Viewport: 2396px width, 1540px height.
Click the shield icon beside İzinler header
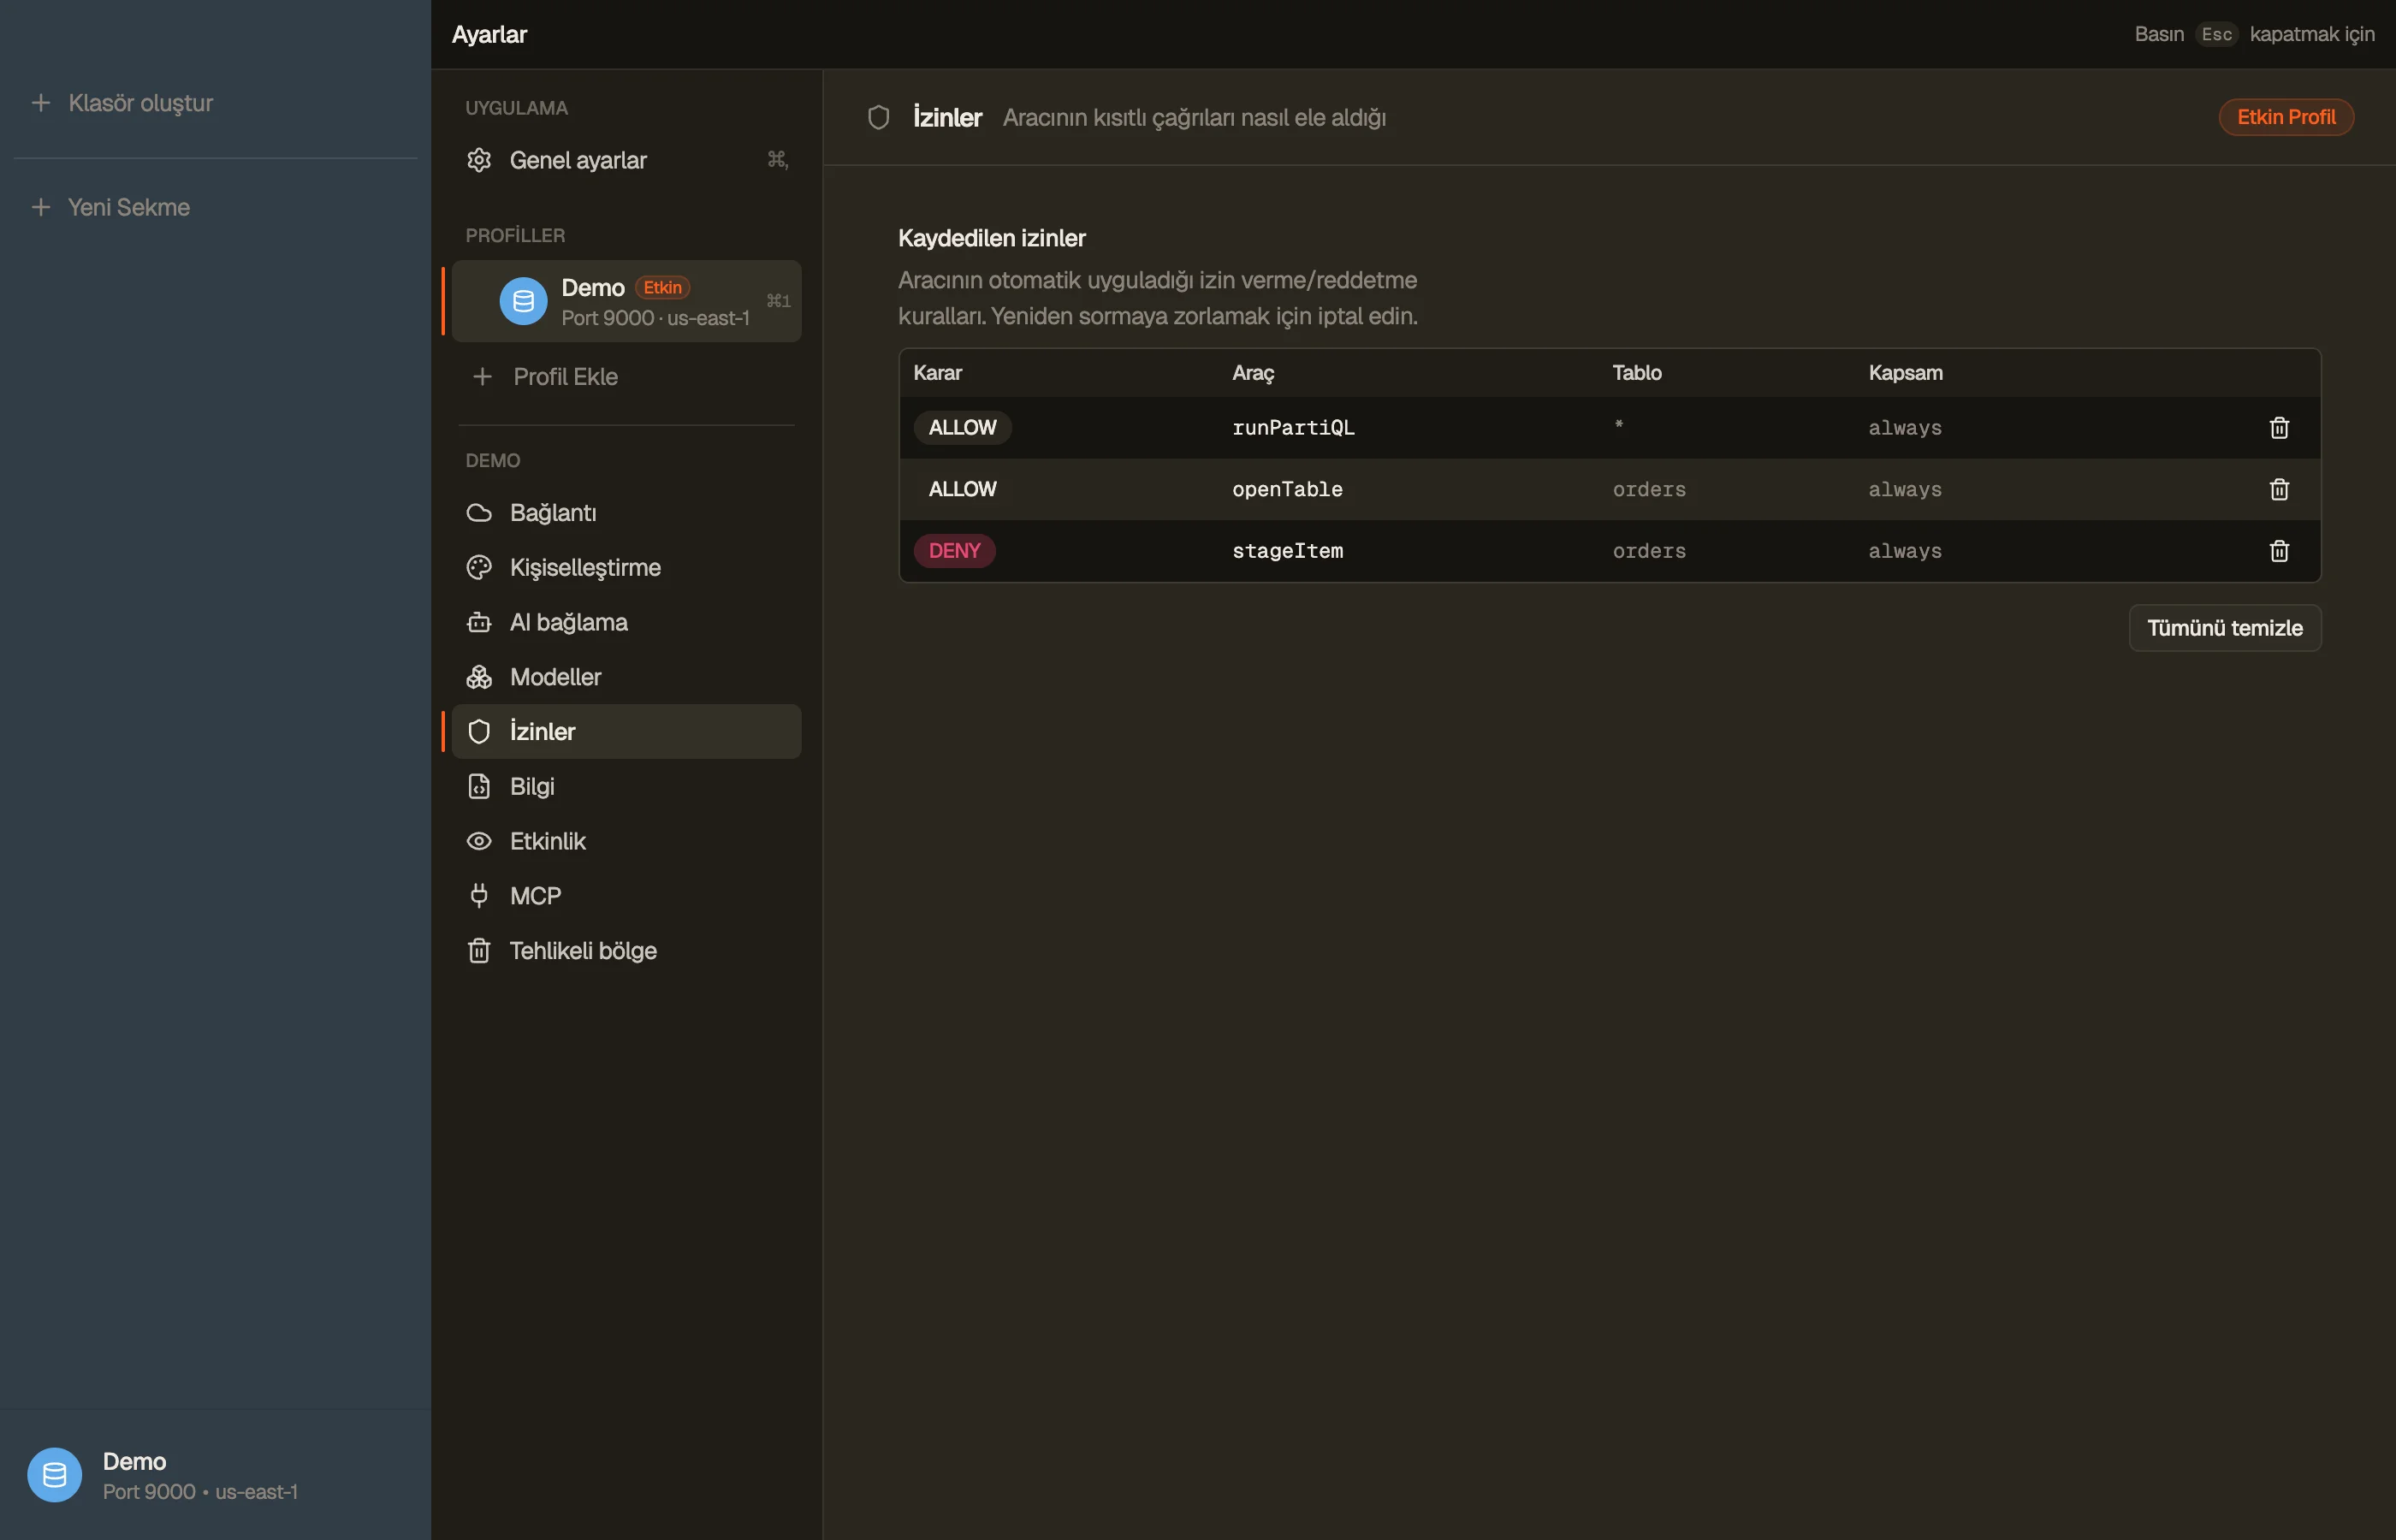[878, 118]
